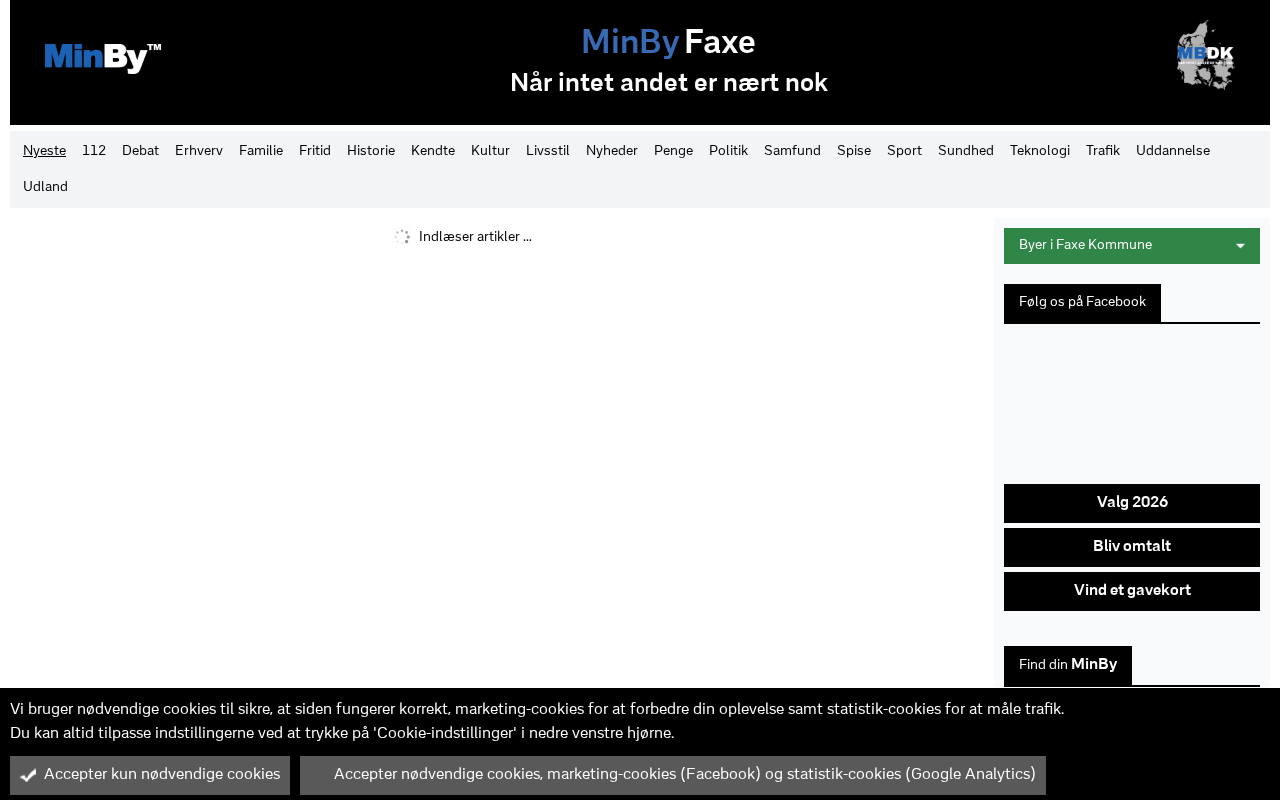
Task: Open the Livsstil category
Action: (x=548, y=151)
